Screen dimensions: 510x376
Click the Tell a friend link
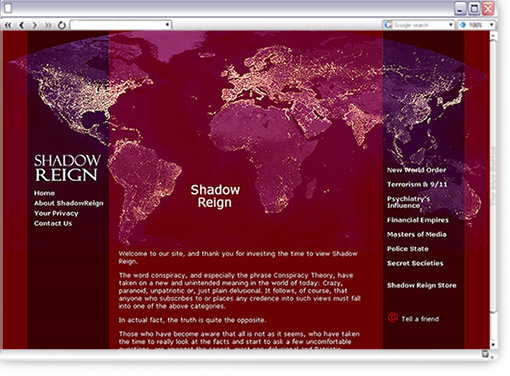[x=420, y=319]
